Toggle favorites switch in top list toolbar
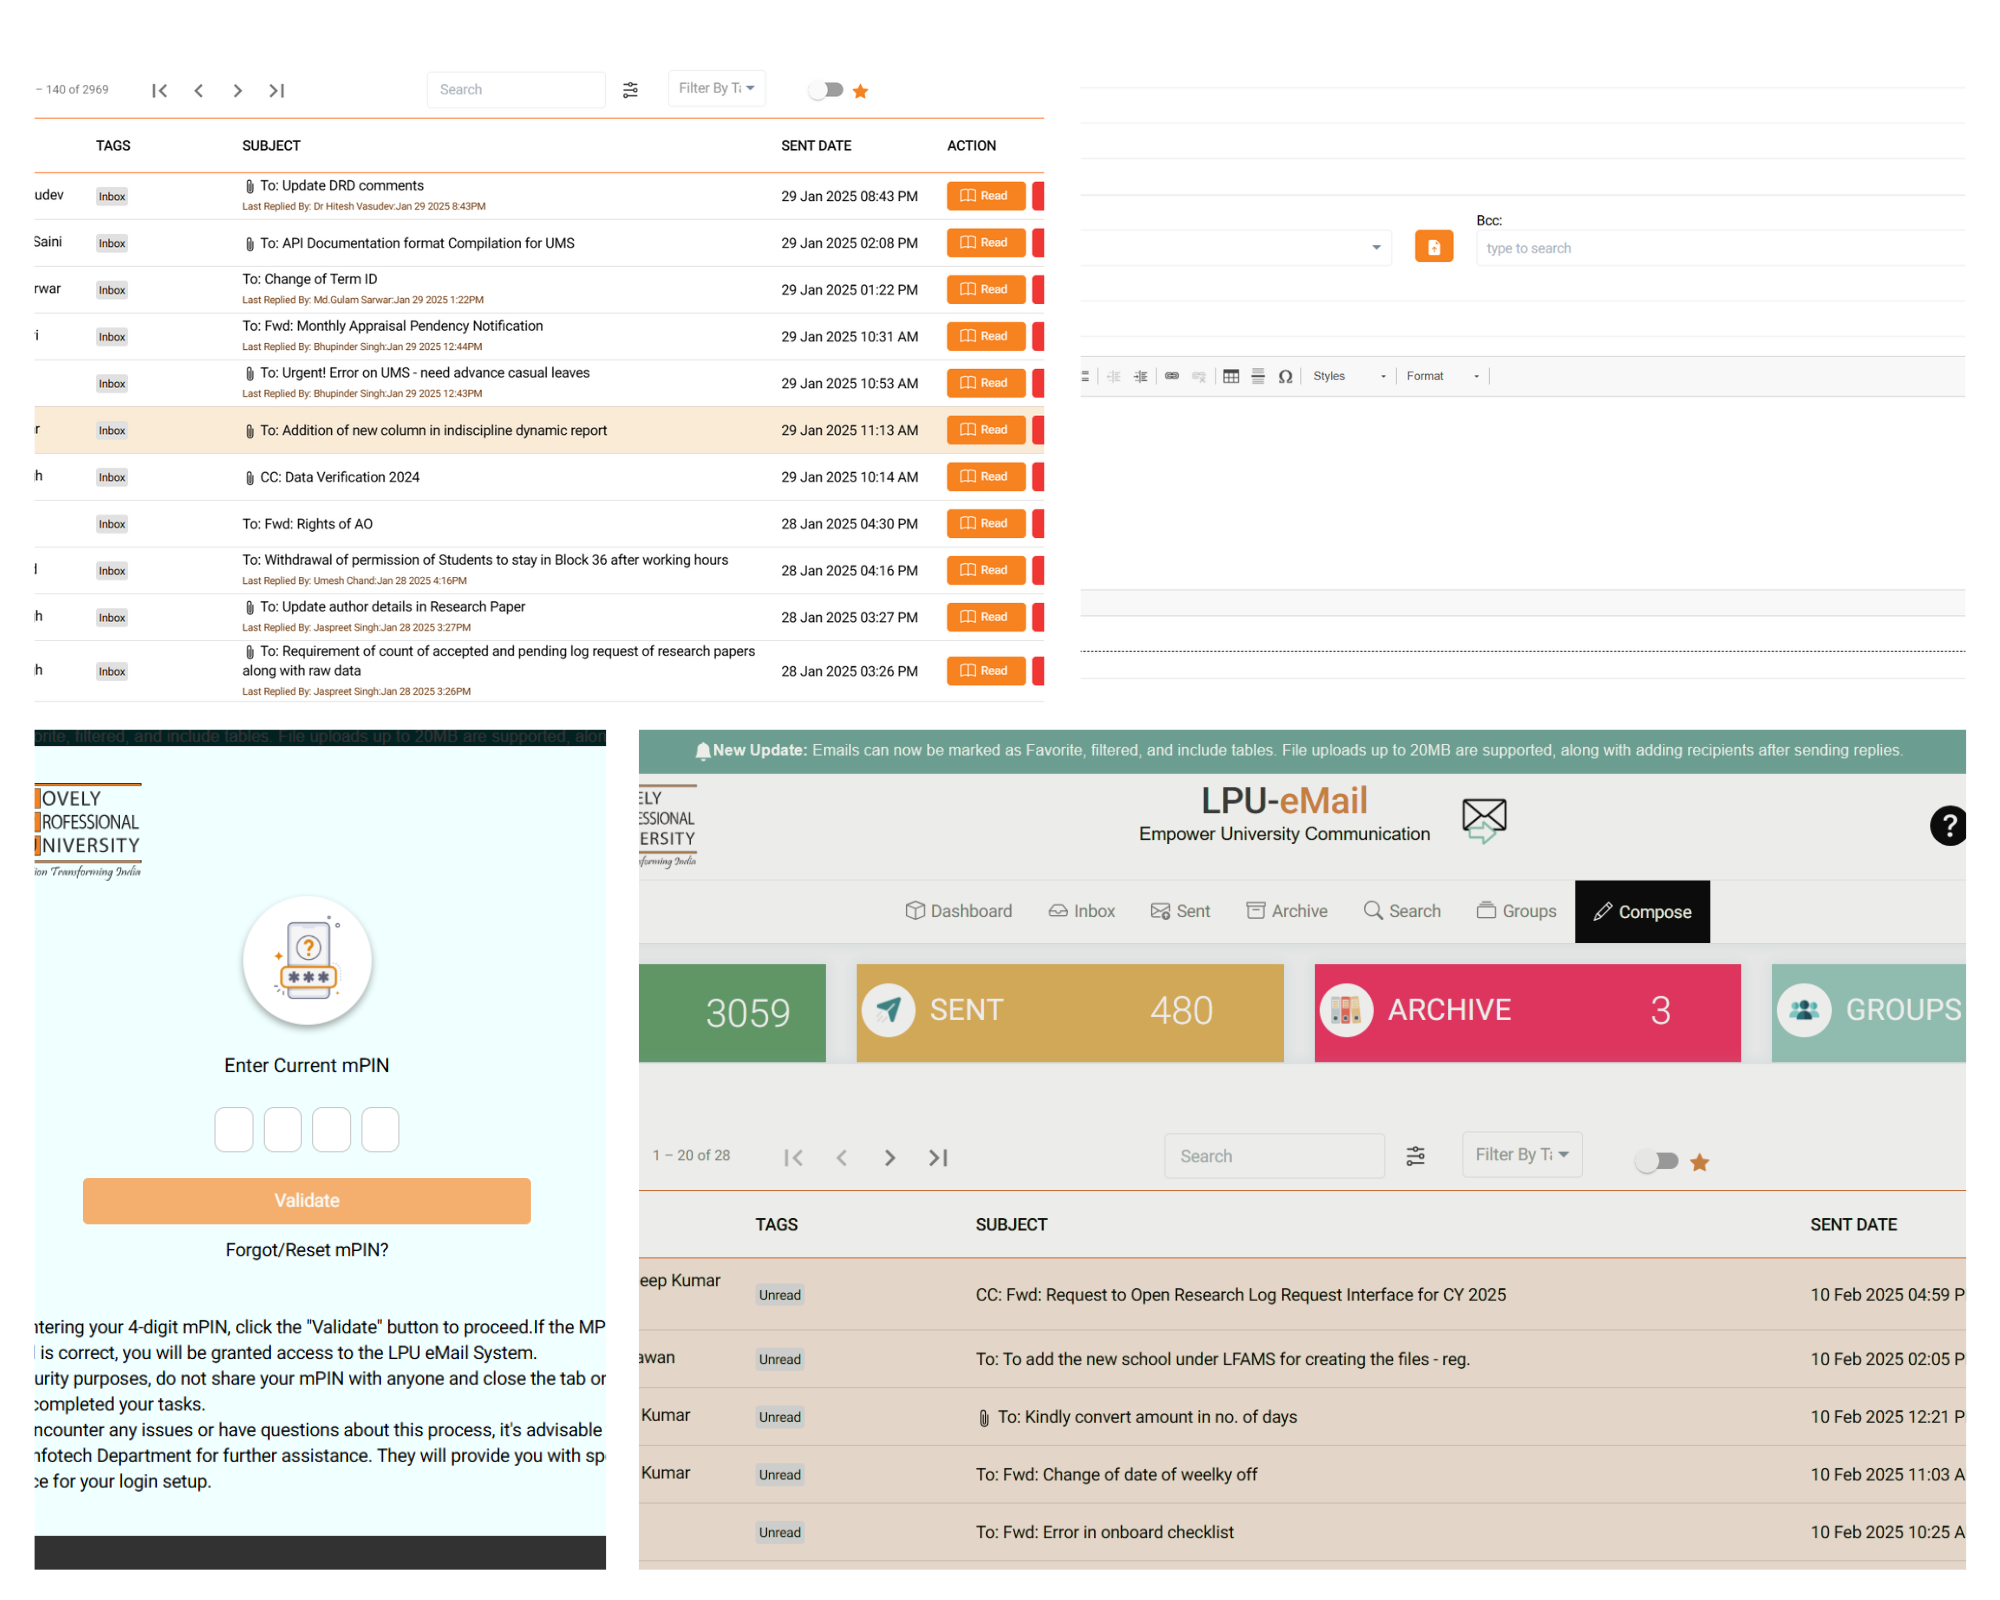 [826, 90]
